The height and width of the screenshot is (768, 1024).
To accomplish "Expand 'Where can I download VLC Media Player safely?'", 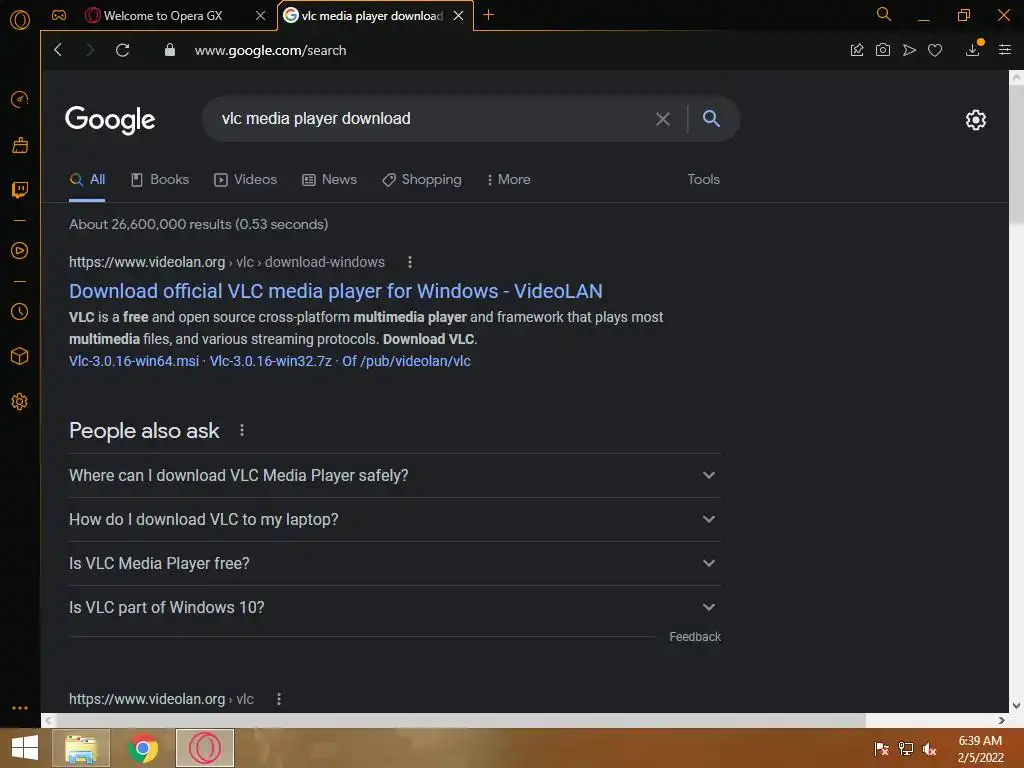I will coord(394,475).
